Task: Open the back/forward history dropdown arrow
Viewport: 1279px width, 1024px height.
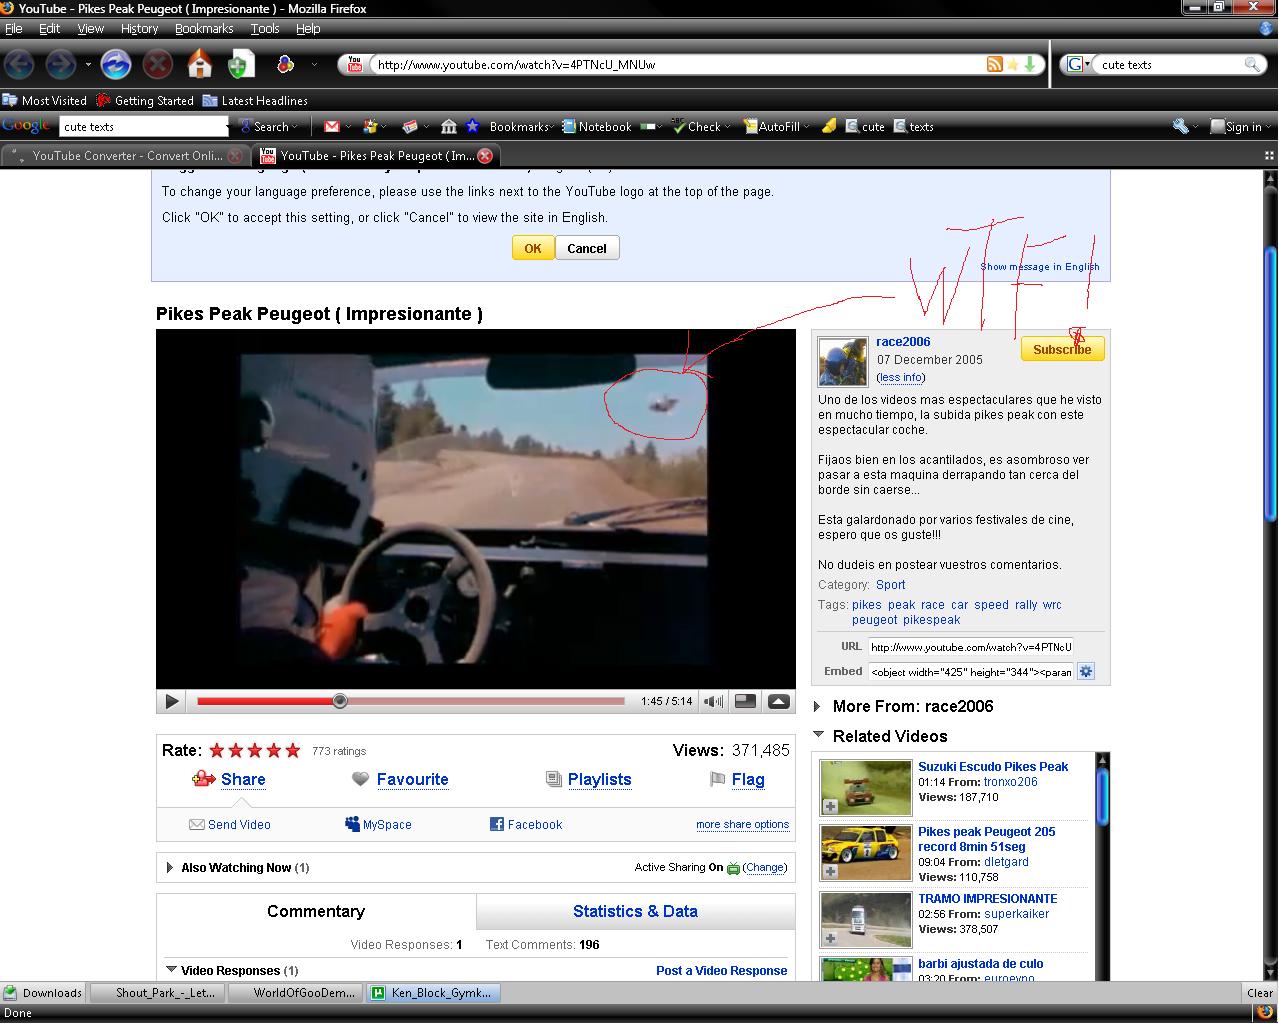Action: (88, 65)
